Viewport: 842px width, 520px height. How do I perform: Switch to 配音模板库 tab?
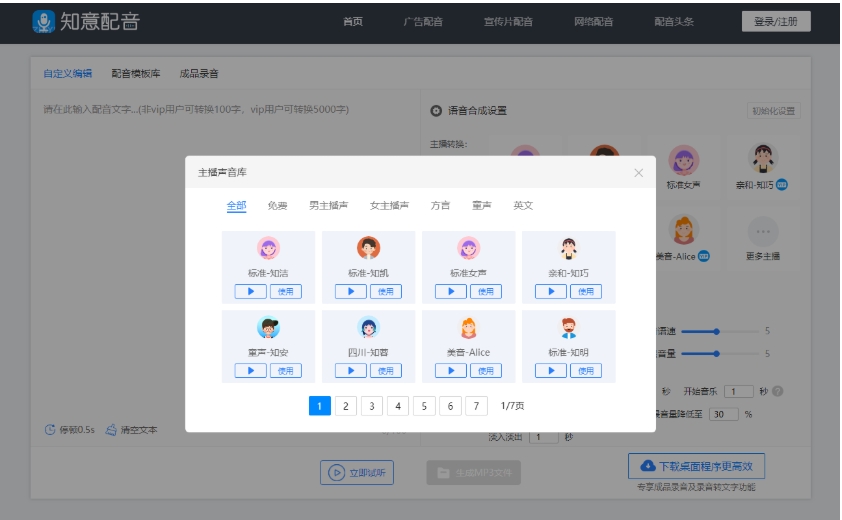click(x=136, y=74)
